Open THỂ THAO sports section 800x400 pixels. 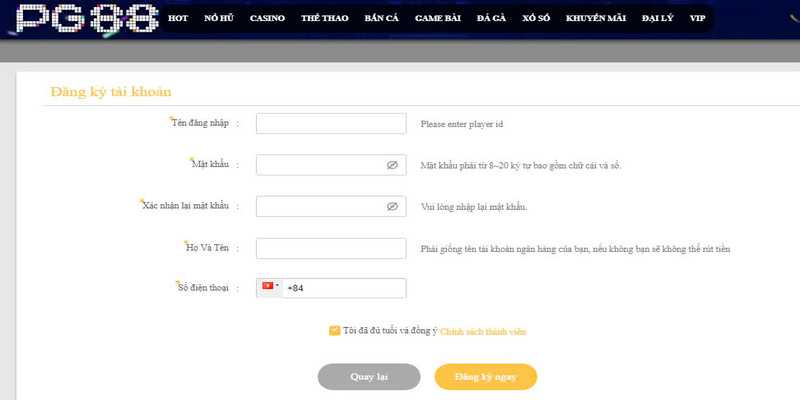[x=324, y=18]
